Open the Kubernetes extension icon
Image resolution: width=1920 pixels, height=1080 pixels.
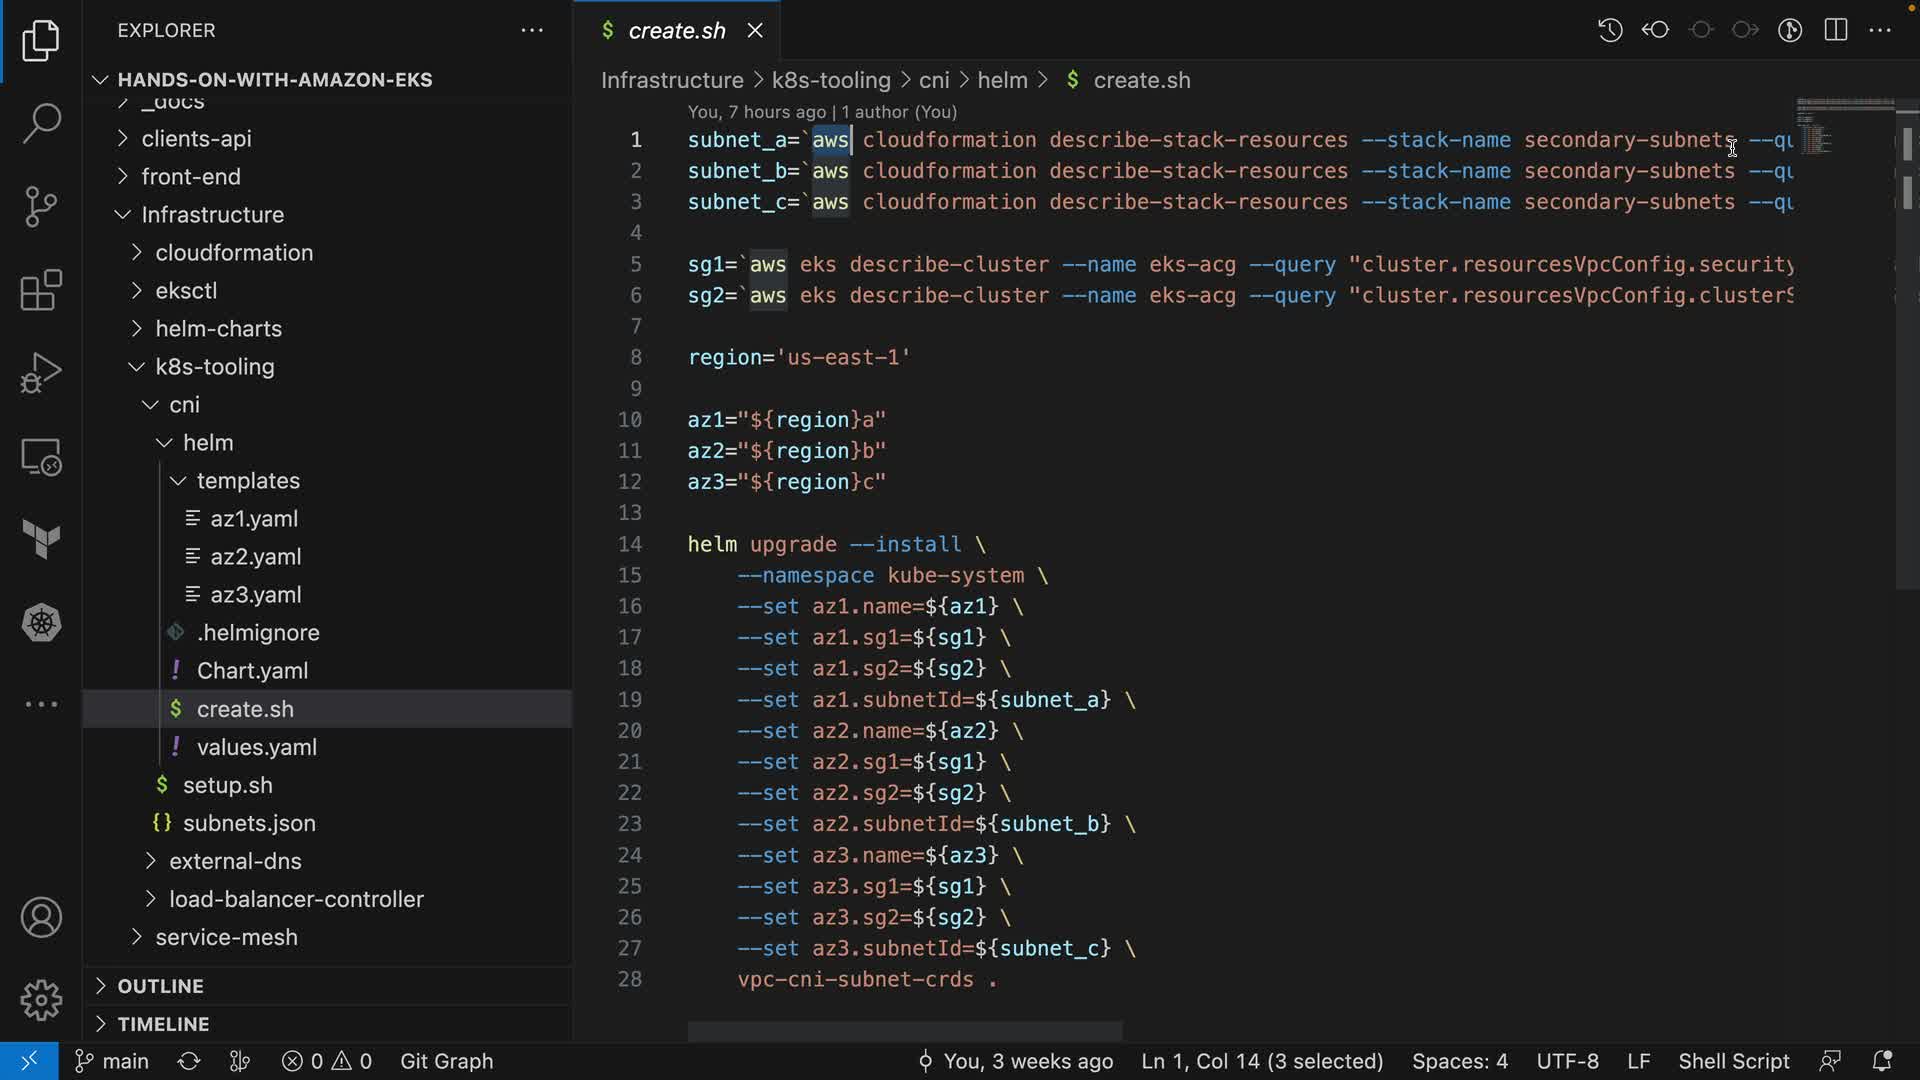[x=41, y=623]
